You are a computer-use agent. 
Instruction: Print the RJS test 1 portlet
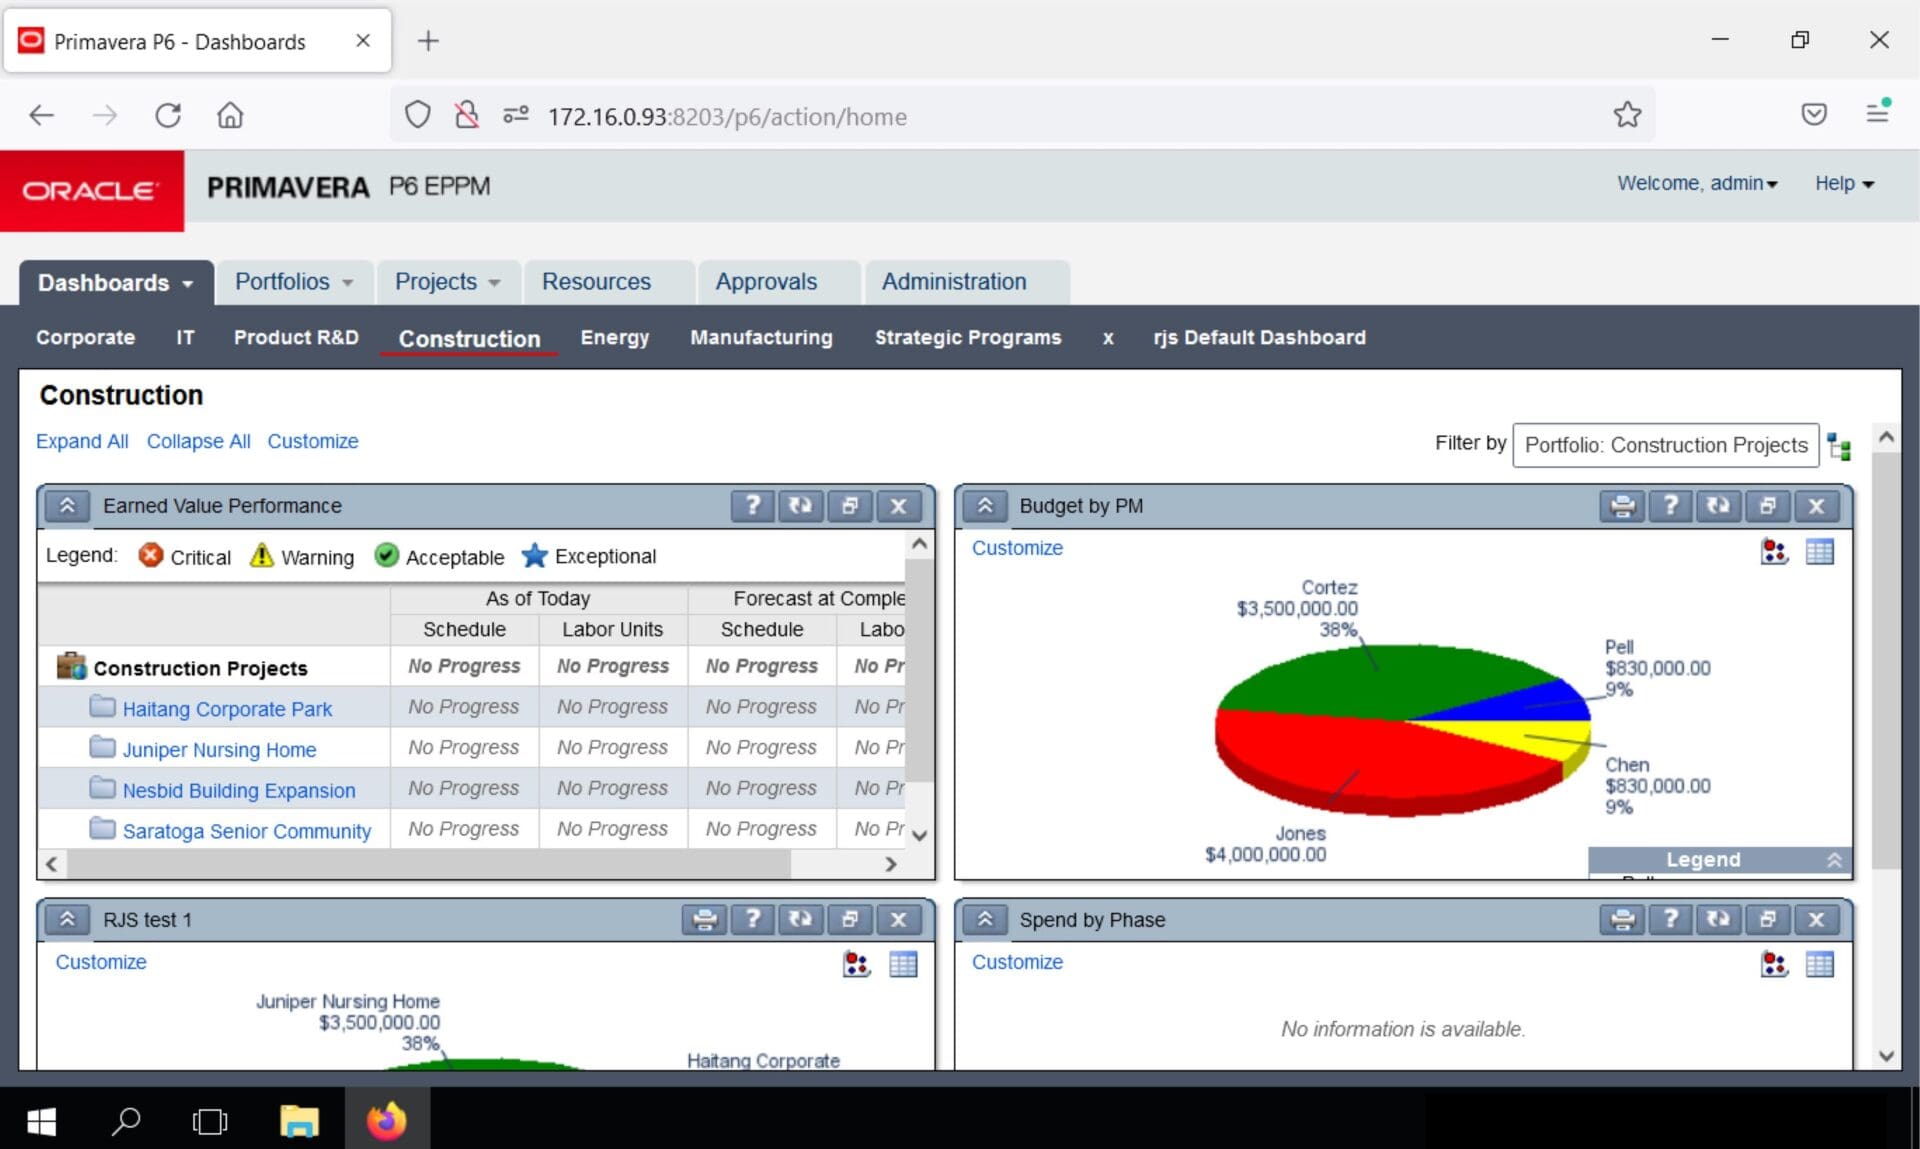tap(704, 919)
